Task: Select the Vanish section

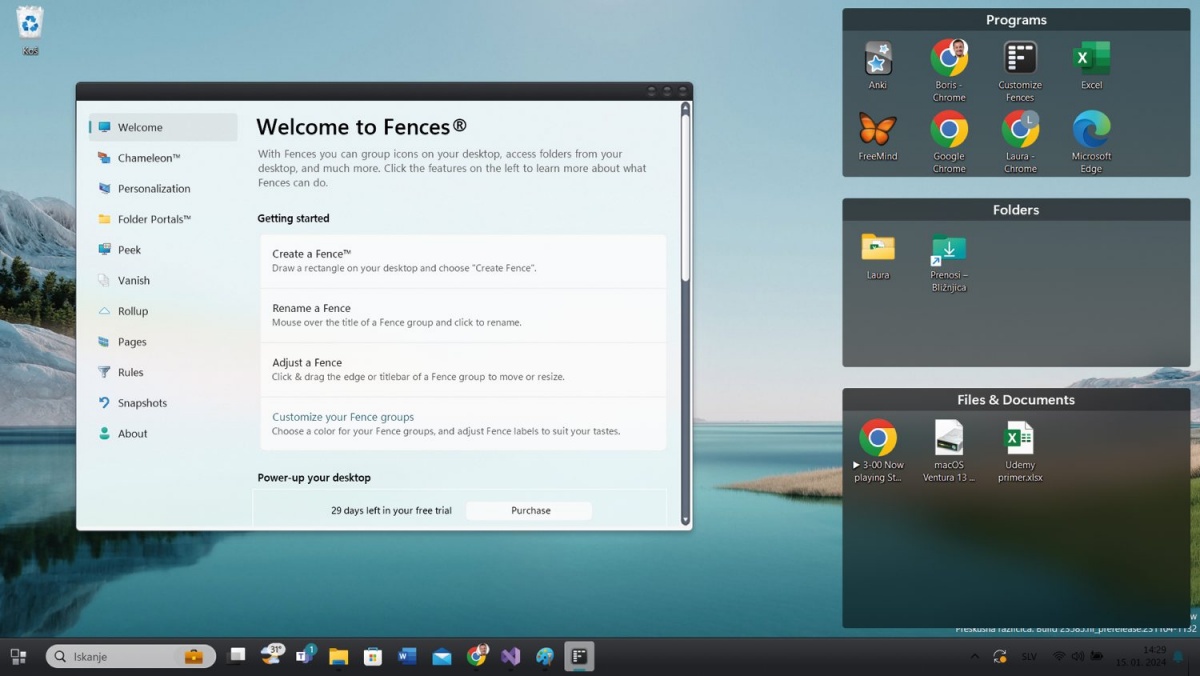Action: 163,280
